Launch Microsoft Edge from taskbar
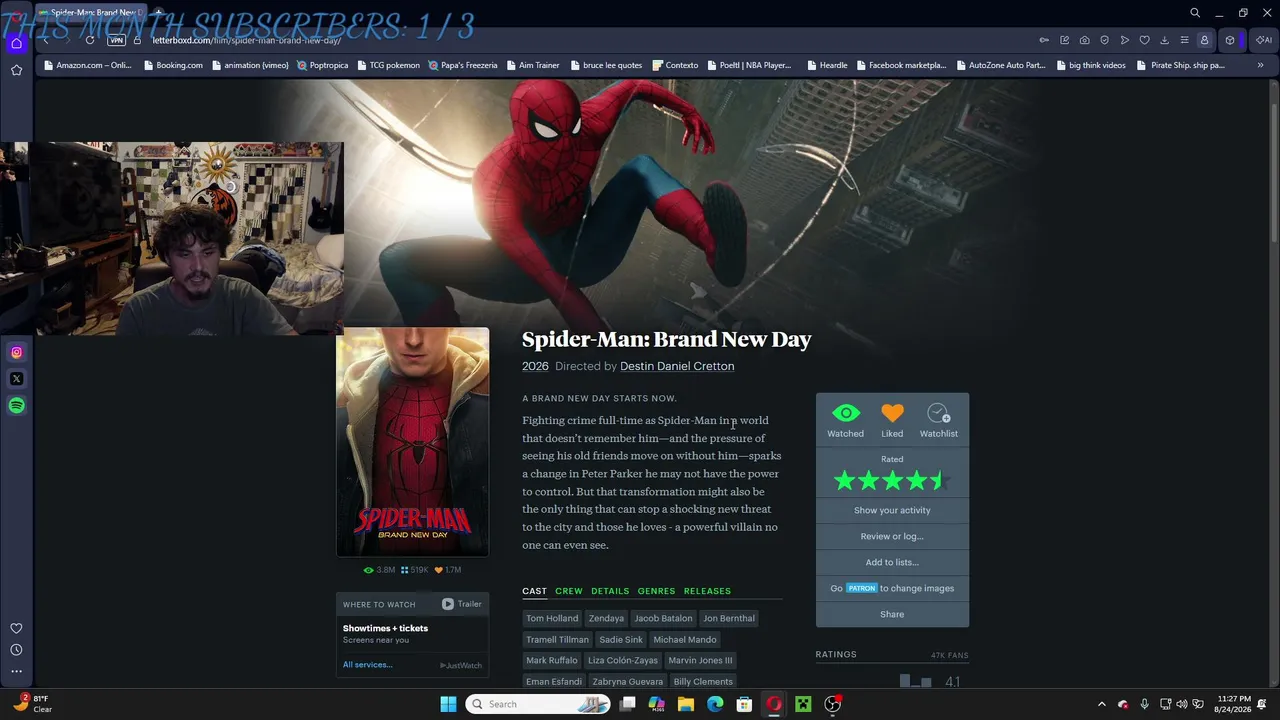 point(715,704)
